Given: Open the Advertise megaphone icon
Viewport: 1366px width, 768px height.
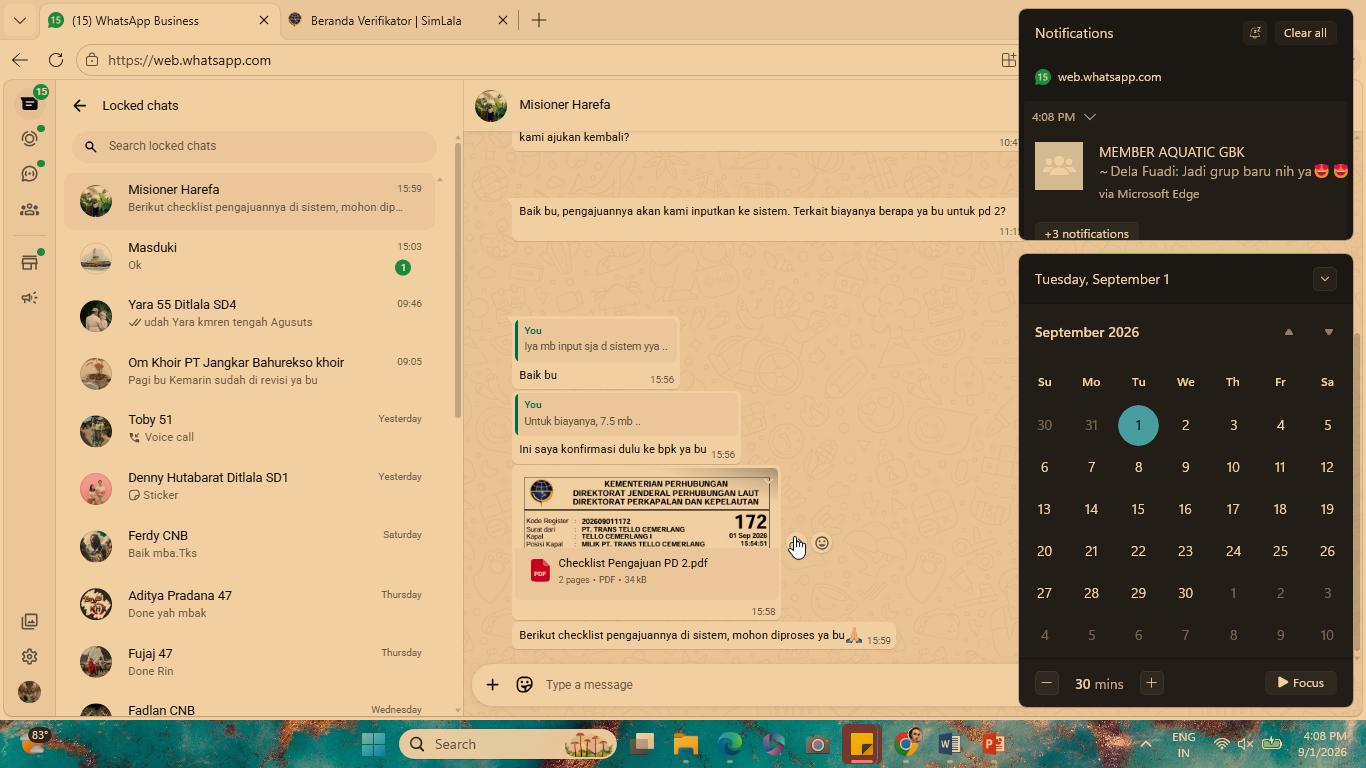Looking at the screenshot, I should click(x=29, y=298).
